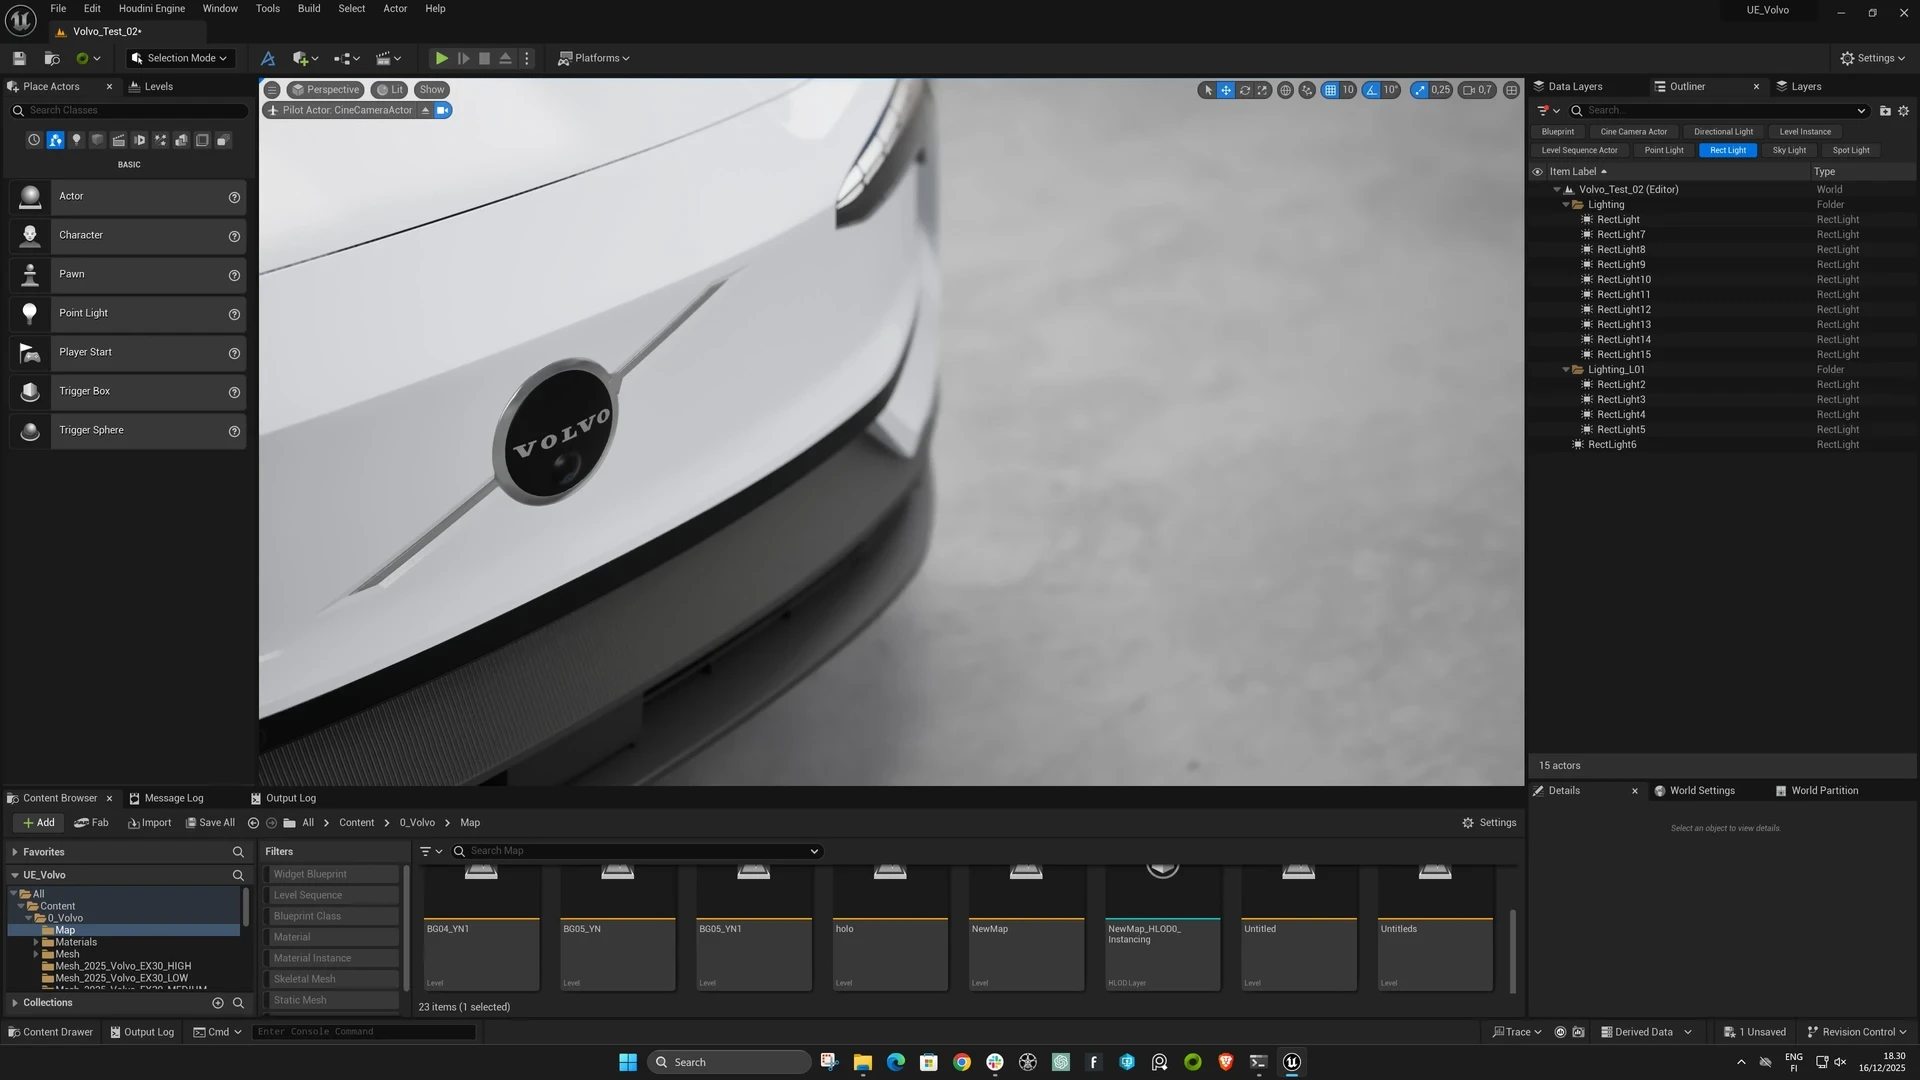This screenshot has width=1920, height=1080.
Task: Click the save current level icon
Action: click(19, 58)
